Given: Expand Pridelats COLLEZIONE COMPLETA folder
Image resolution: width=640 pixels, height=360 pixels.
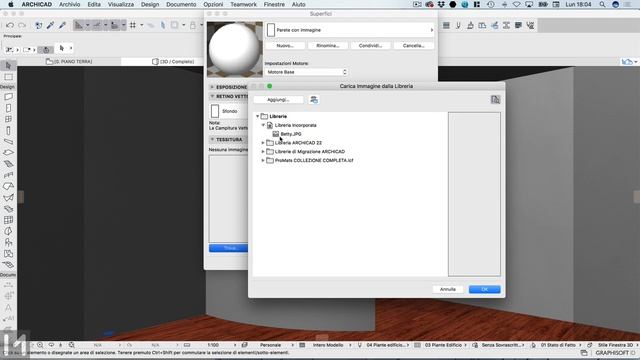Looking at the screenshot, I should [263, 160].
